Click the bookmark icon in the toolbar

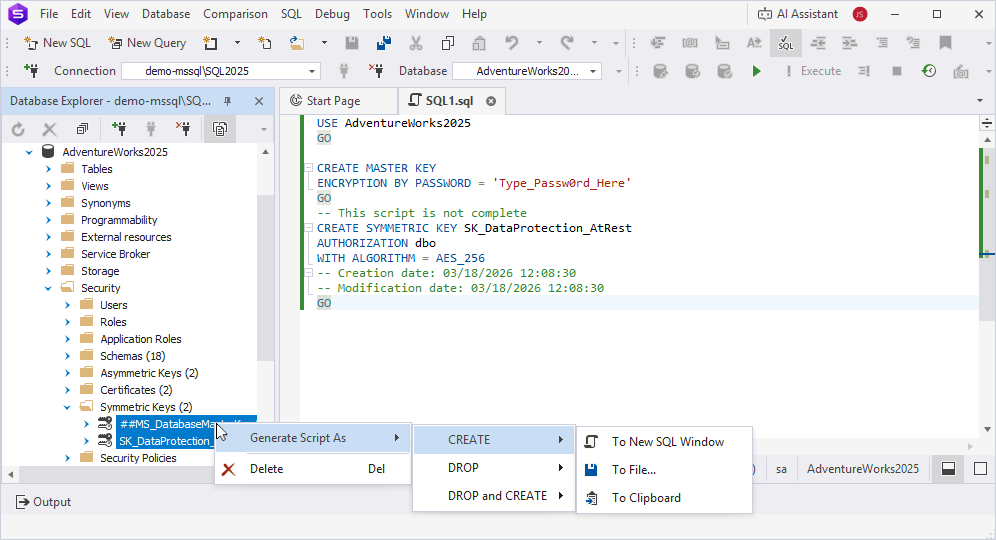pos(945,43)
